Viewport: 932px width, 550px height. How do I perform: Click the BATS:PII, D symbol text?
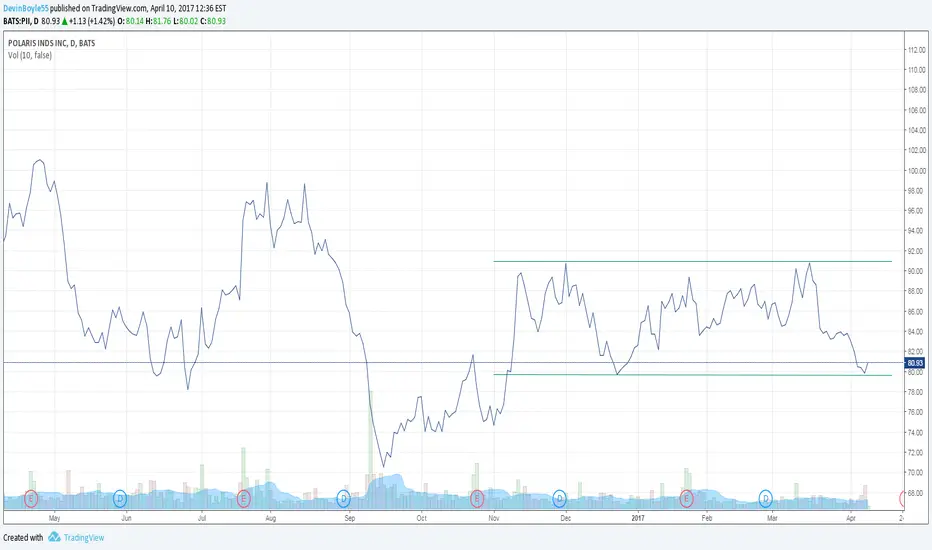(x=21, y=21)
